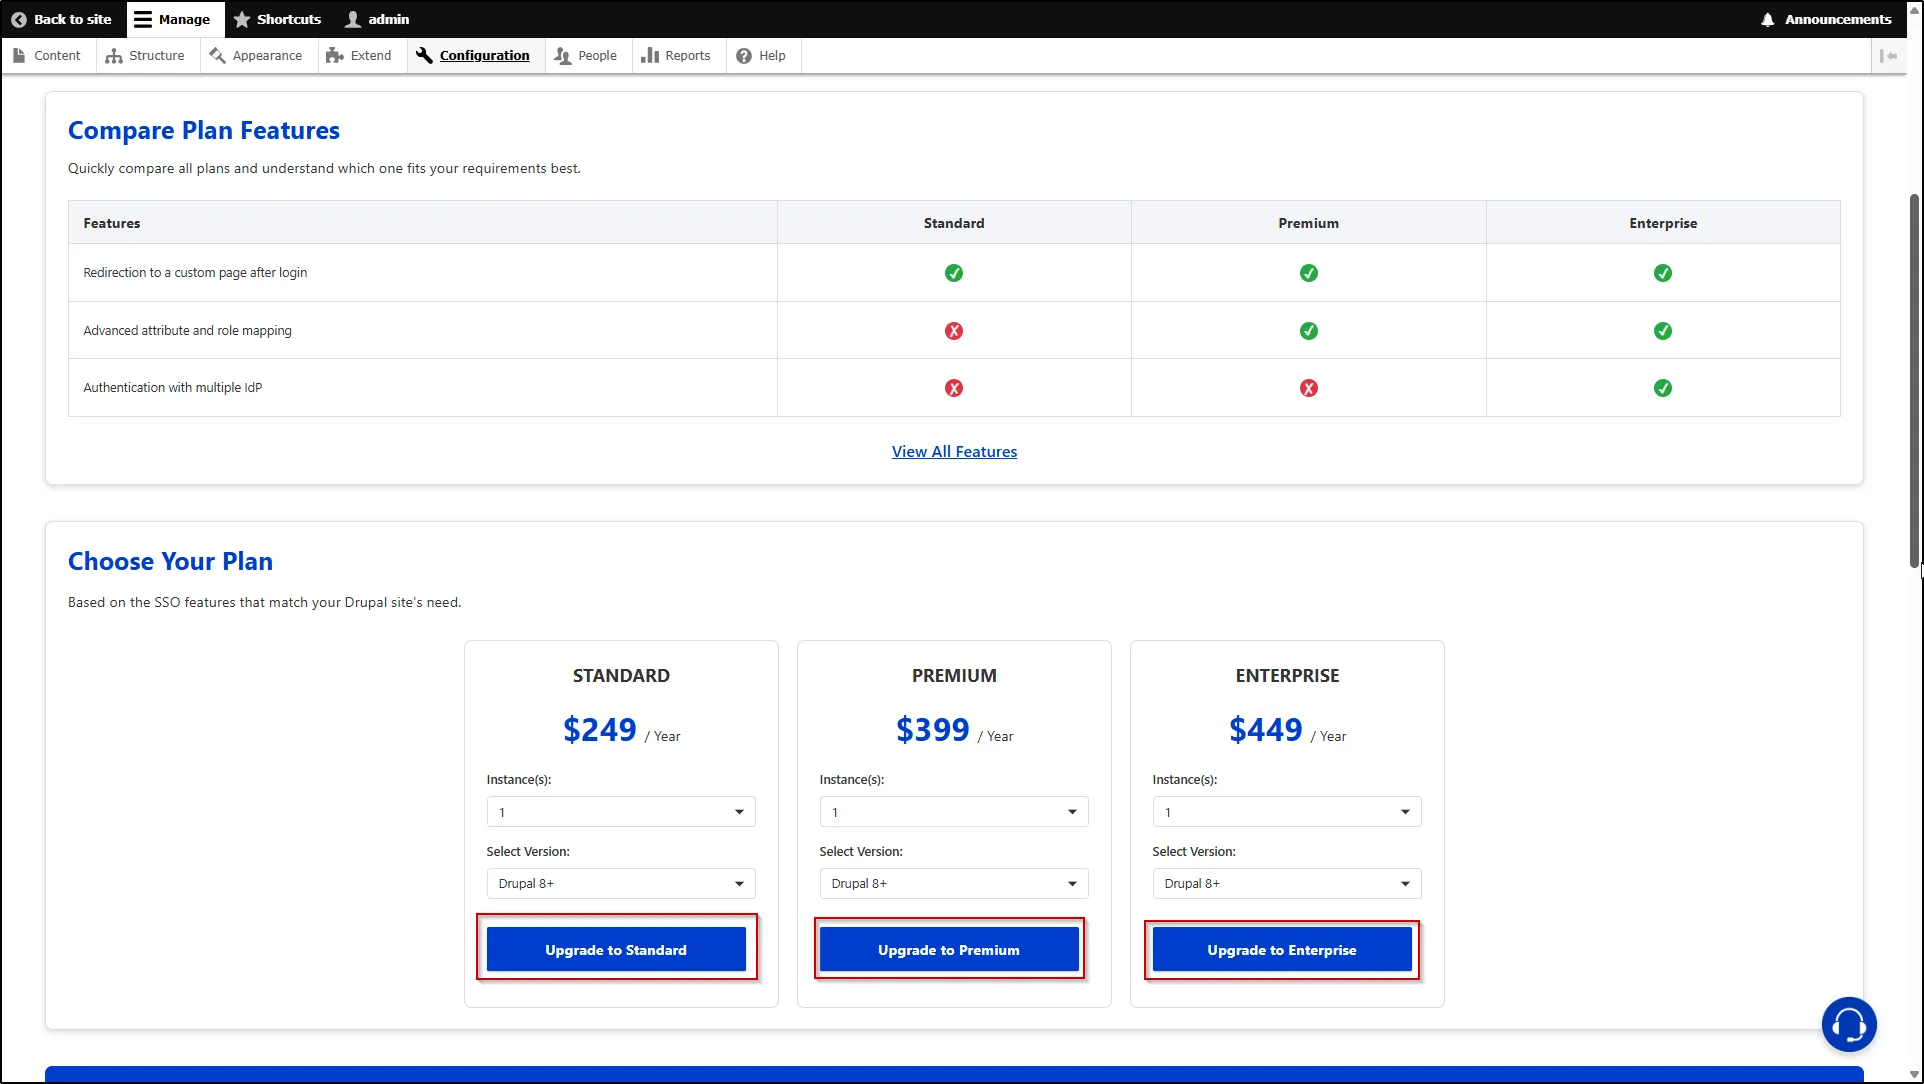This screenshot has width=1924, height=1084.
Task: Click the Announcements bell icon
Action: (1767, 19)
